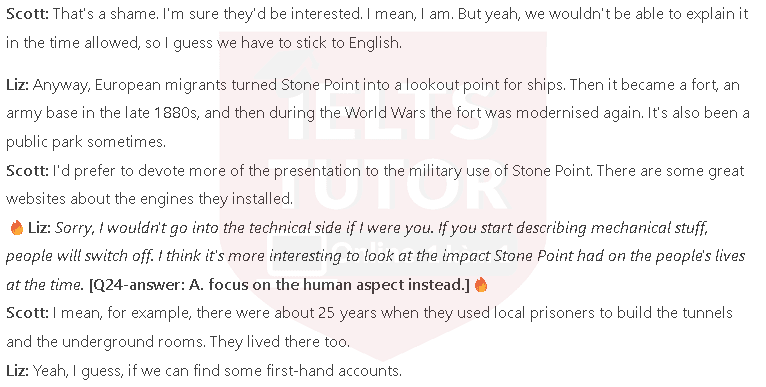Click the 'Liz:' label before 'Anyway, European migrants'
This screenshot has width=766, height=387.
pos(18,85)
